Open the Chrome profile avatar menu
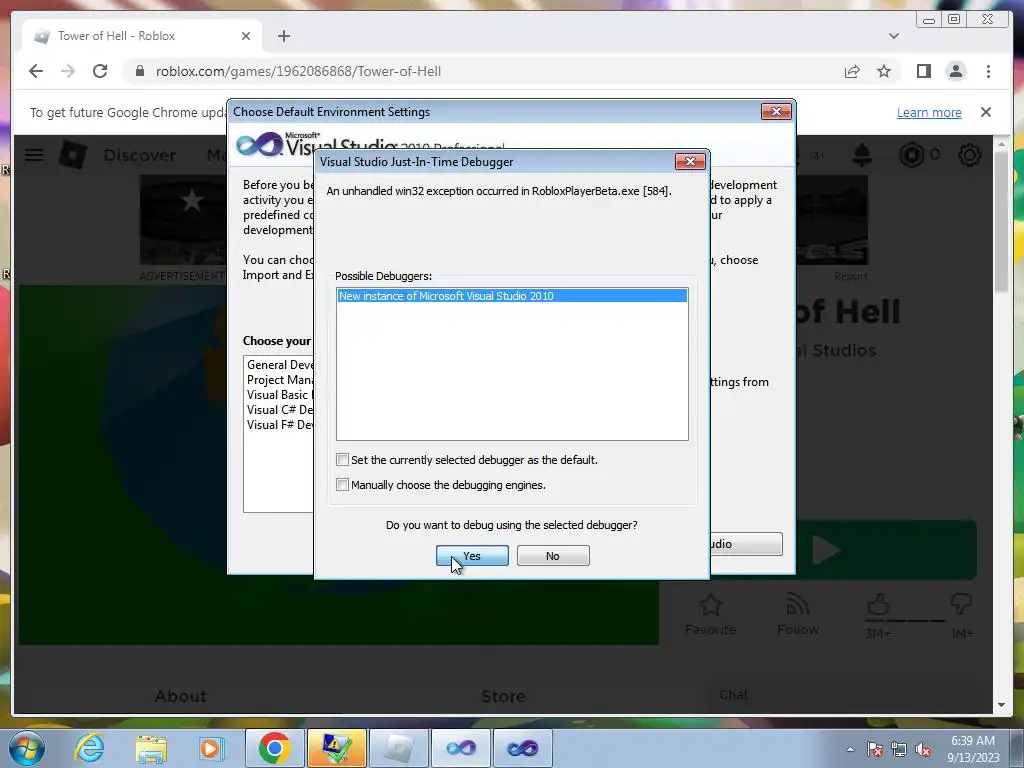The height and width of the screenshot is (768, 1024). tap(955, 71)
